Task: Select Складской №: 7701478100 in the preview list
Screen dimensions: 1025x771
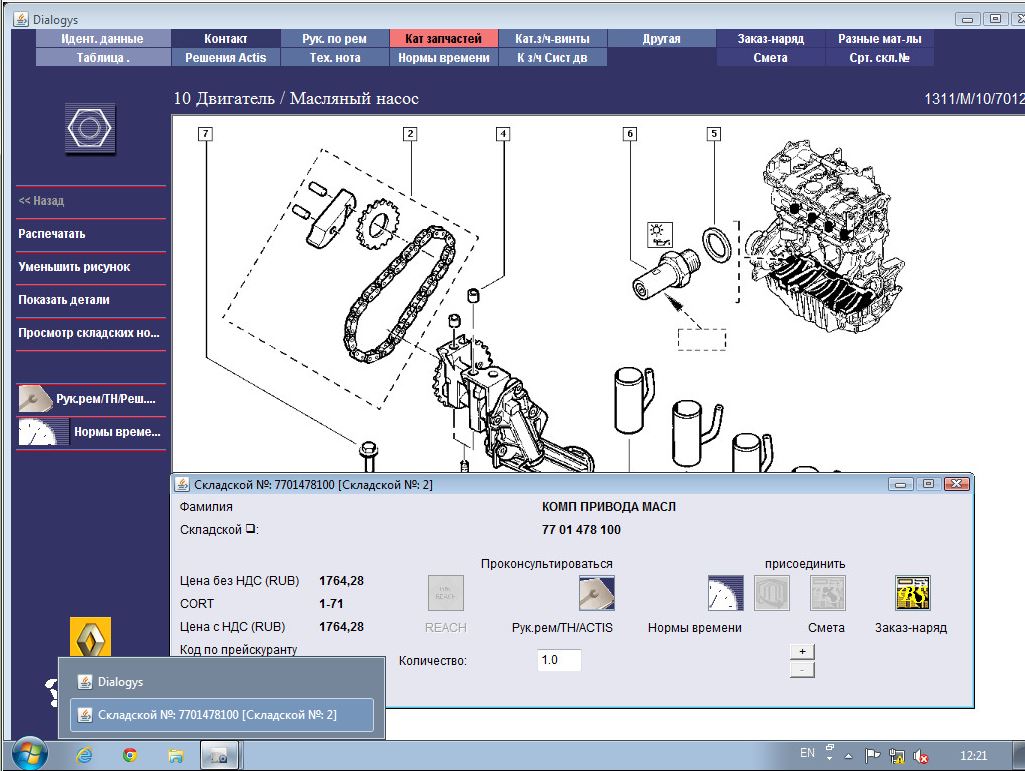Action: pos(222,715)
